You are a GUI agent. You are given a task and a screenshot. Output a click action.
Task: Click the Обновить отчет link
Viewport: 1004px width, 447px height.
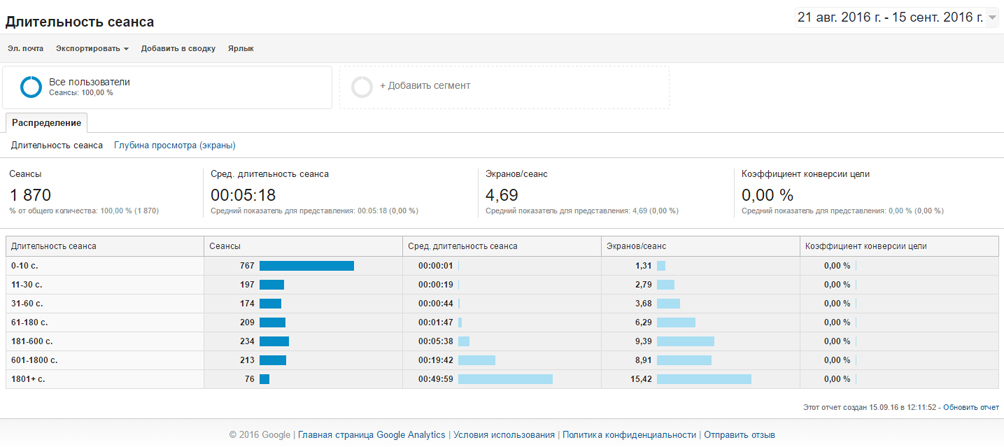pyautogui.click(x=971, y=407)
